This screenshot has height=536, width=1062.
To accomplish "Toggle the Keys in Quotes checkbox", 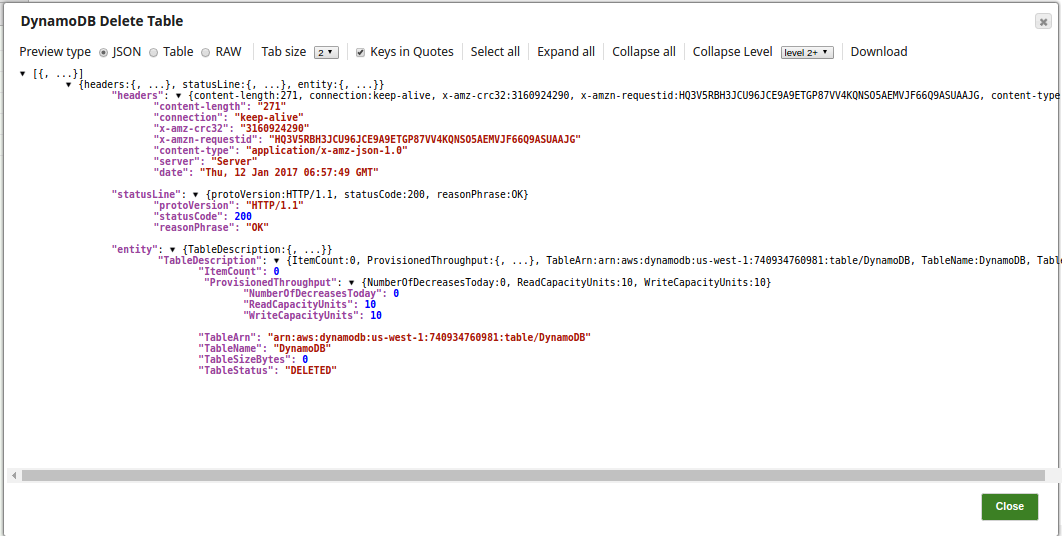I will tap(361, 52).
